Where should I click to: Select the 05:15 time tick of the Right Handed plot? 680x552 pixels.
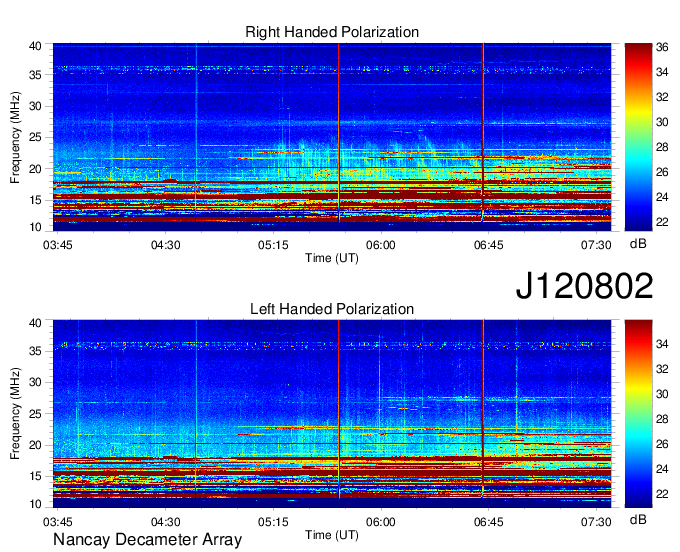point(273,245)
